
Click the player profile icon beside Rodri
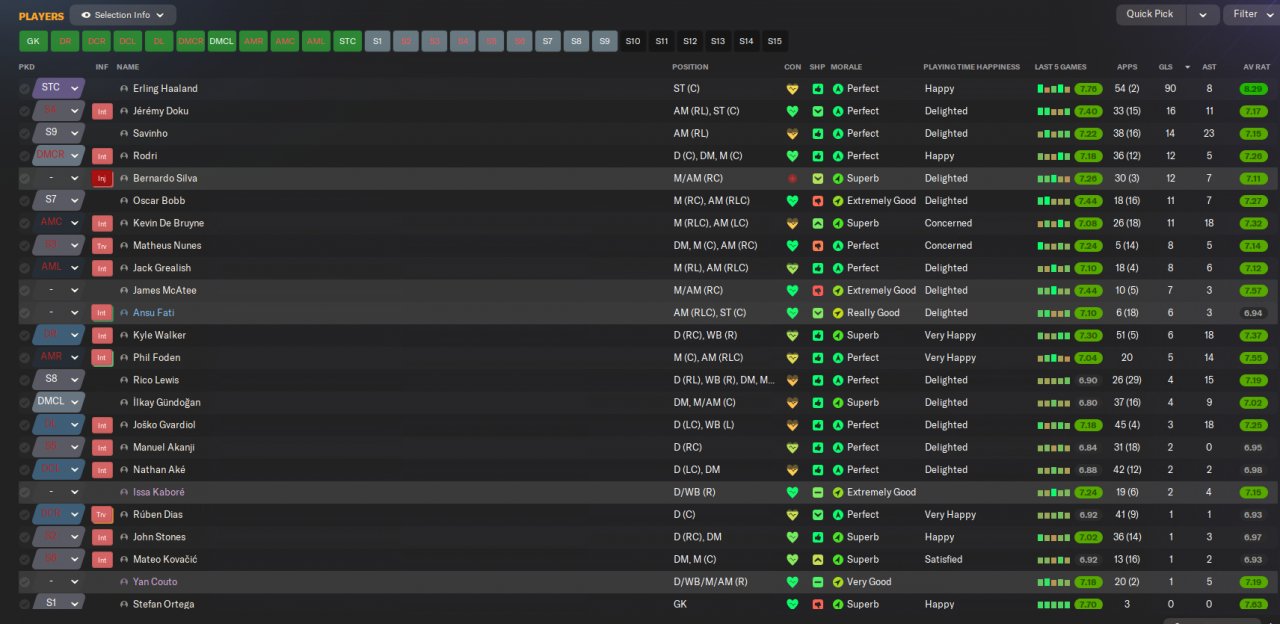point(124,156)
